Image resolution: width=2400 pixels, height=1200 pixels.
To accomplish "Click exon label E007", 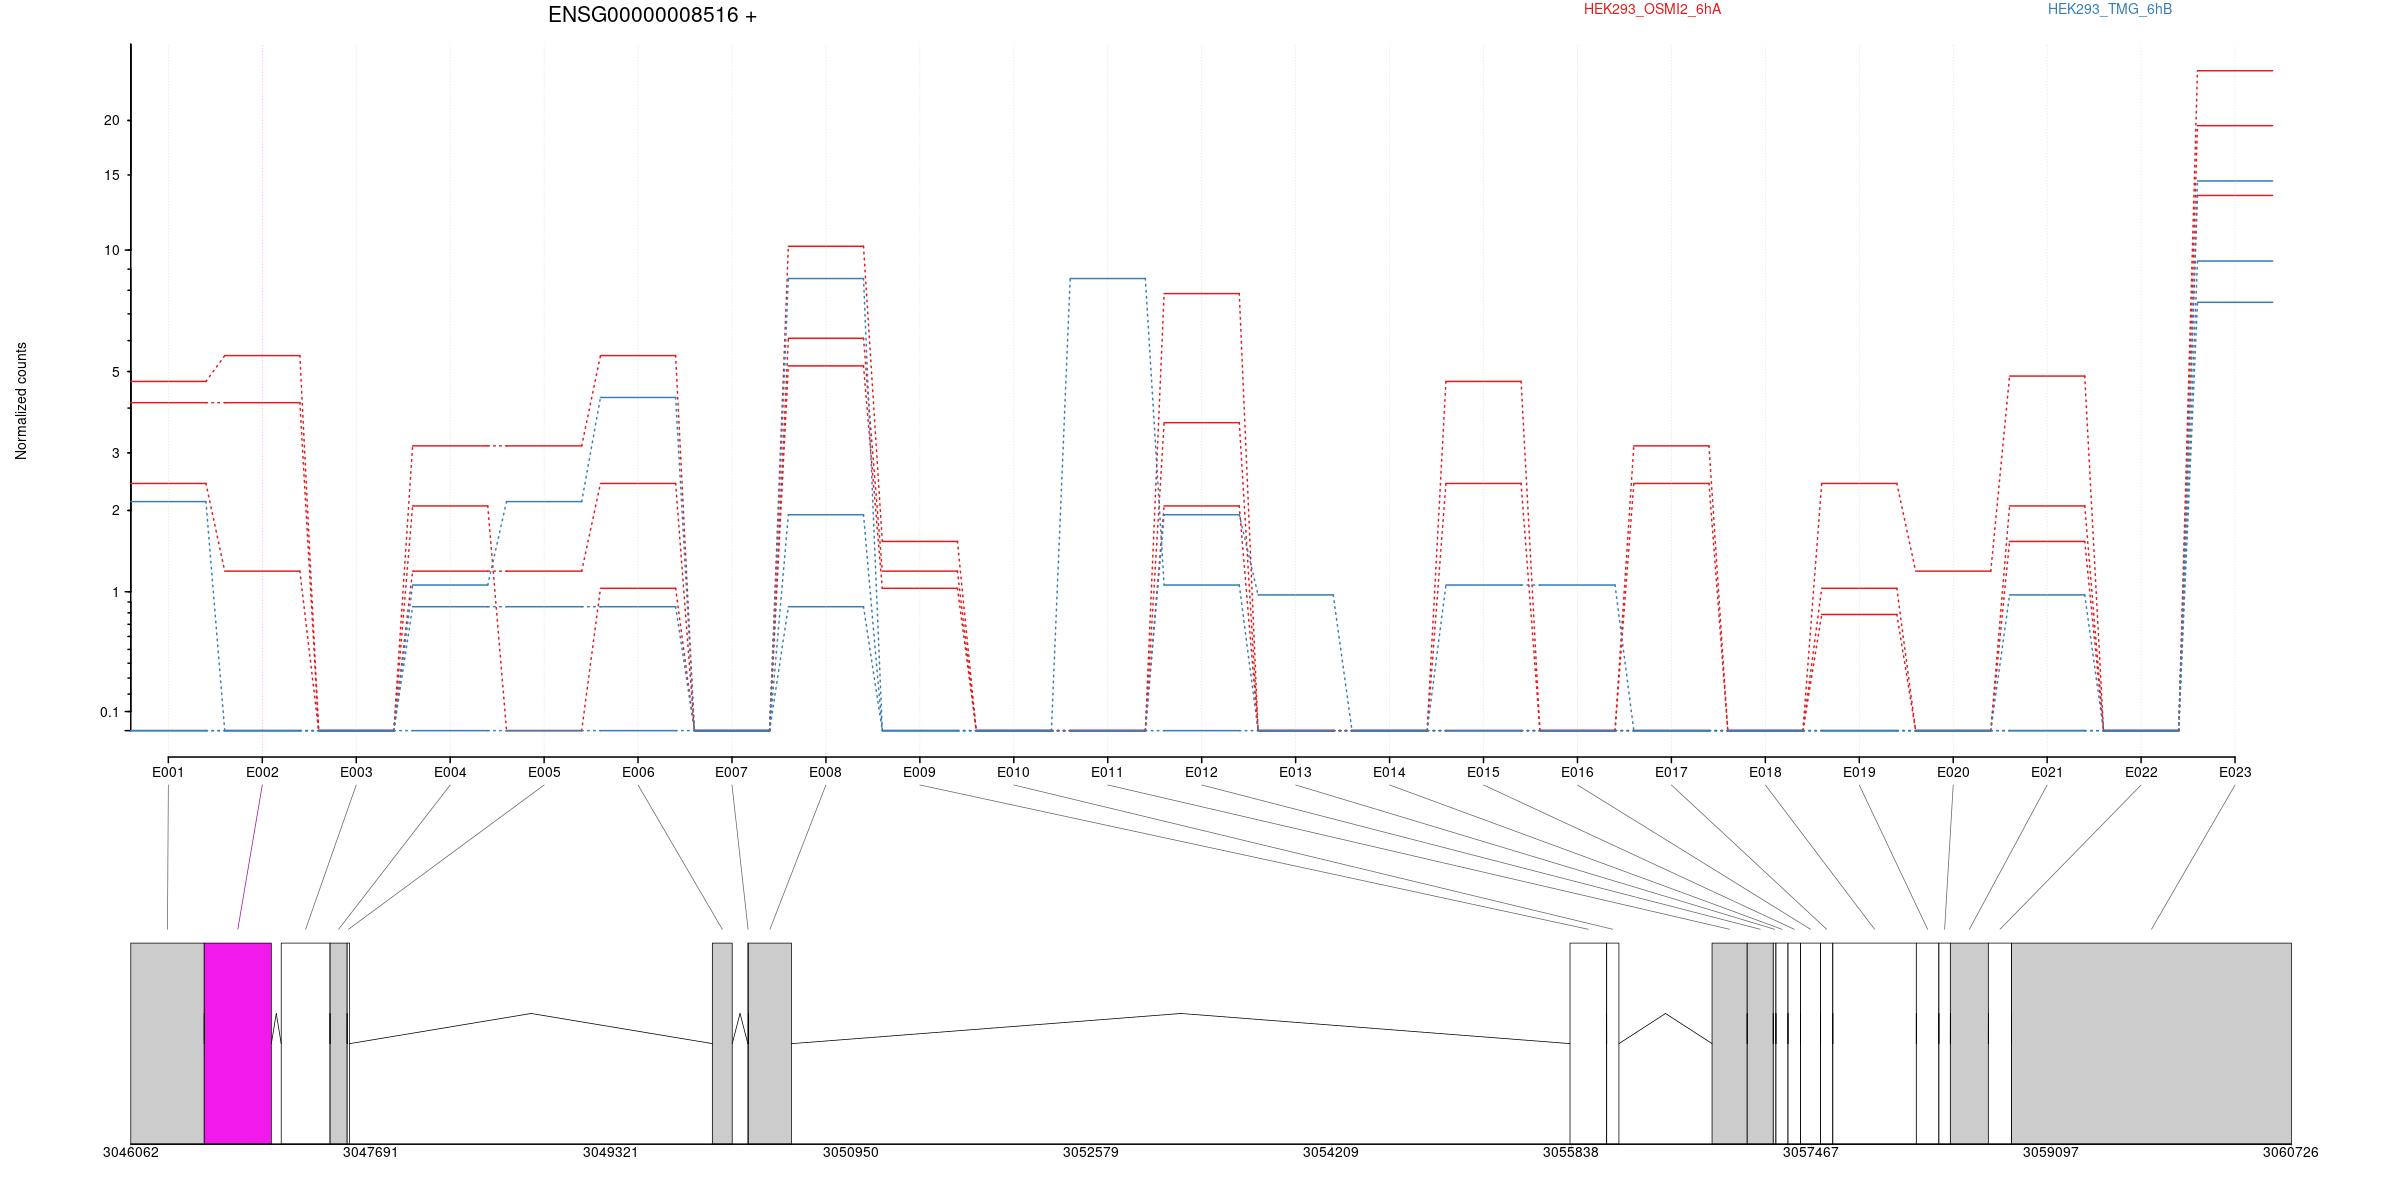I will tap(731, 772).
